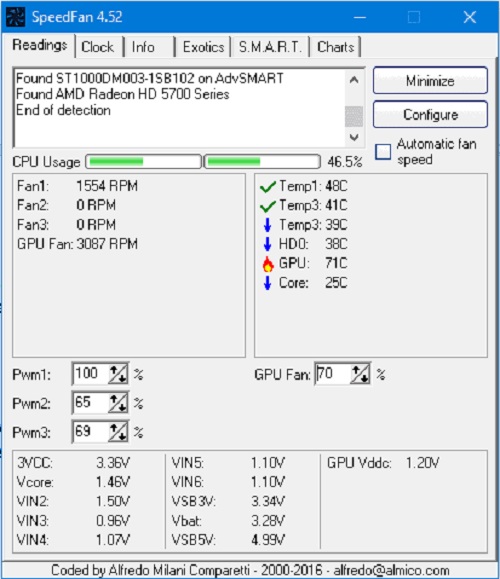Click the GPU Fan value field showing 70
500x579 pixels.
333,374
